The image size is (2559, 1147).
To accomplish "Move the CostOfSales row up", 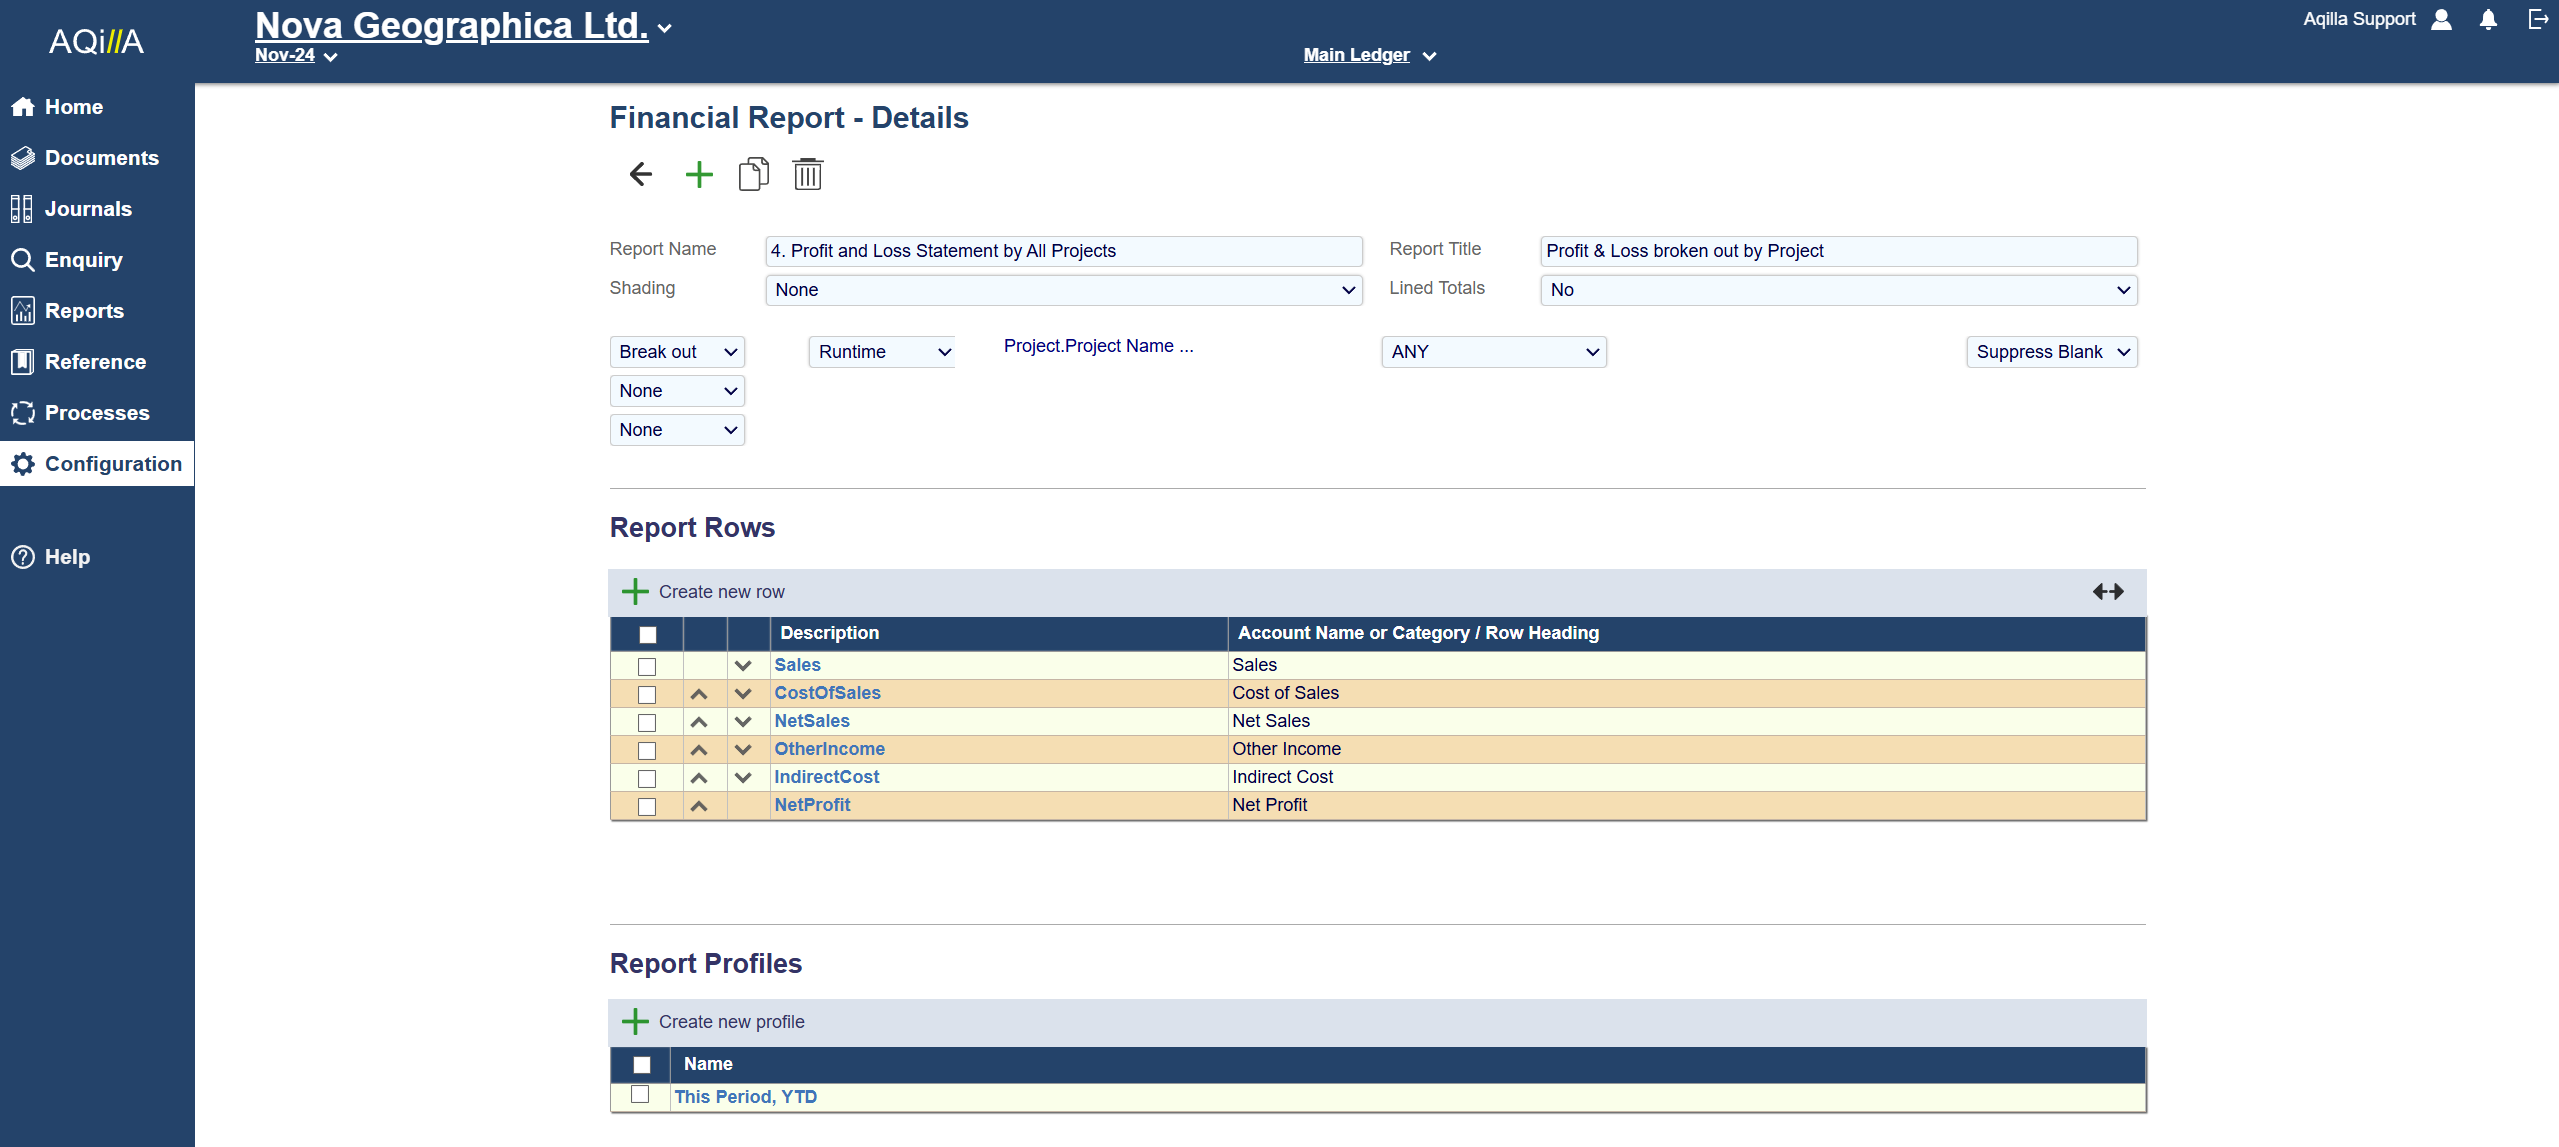I will coord(699,694).
